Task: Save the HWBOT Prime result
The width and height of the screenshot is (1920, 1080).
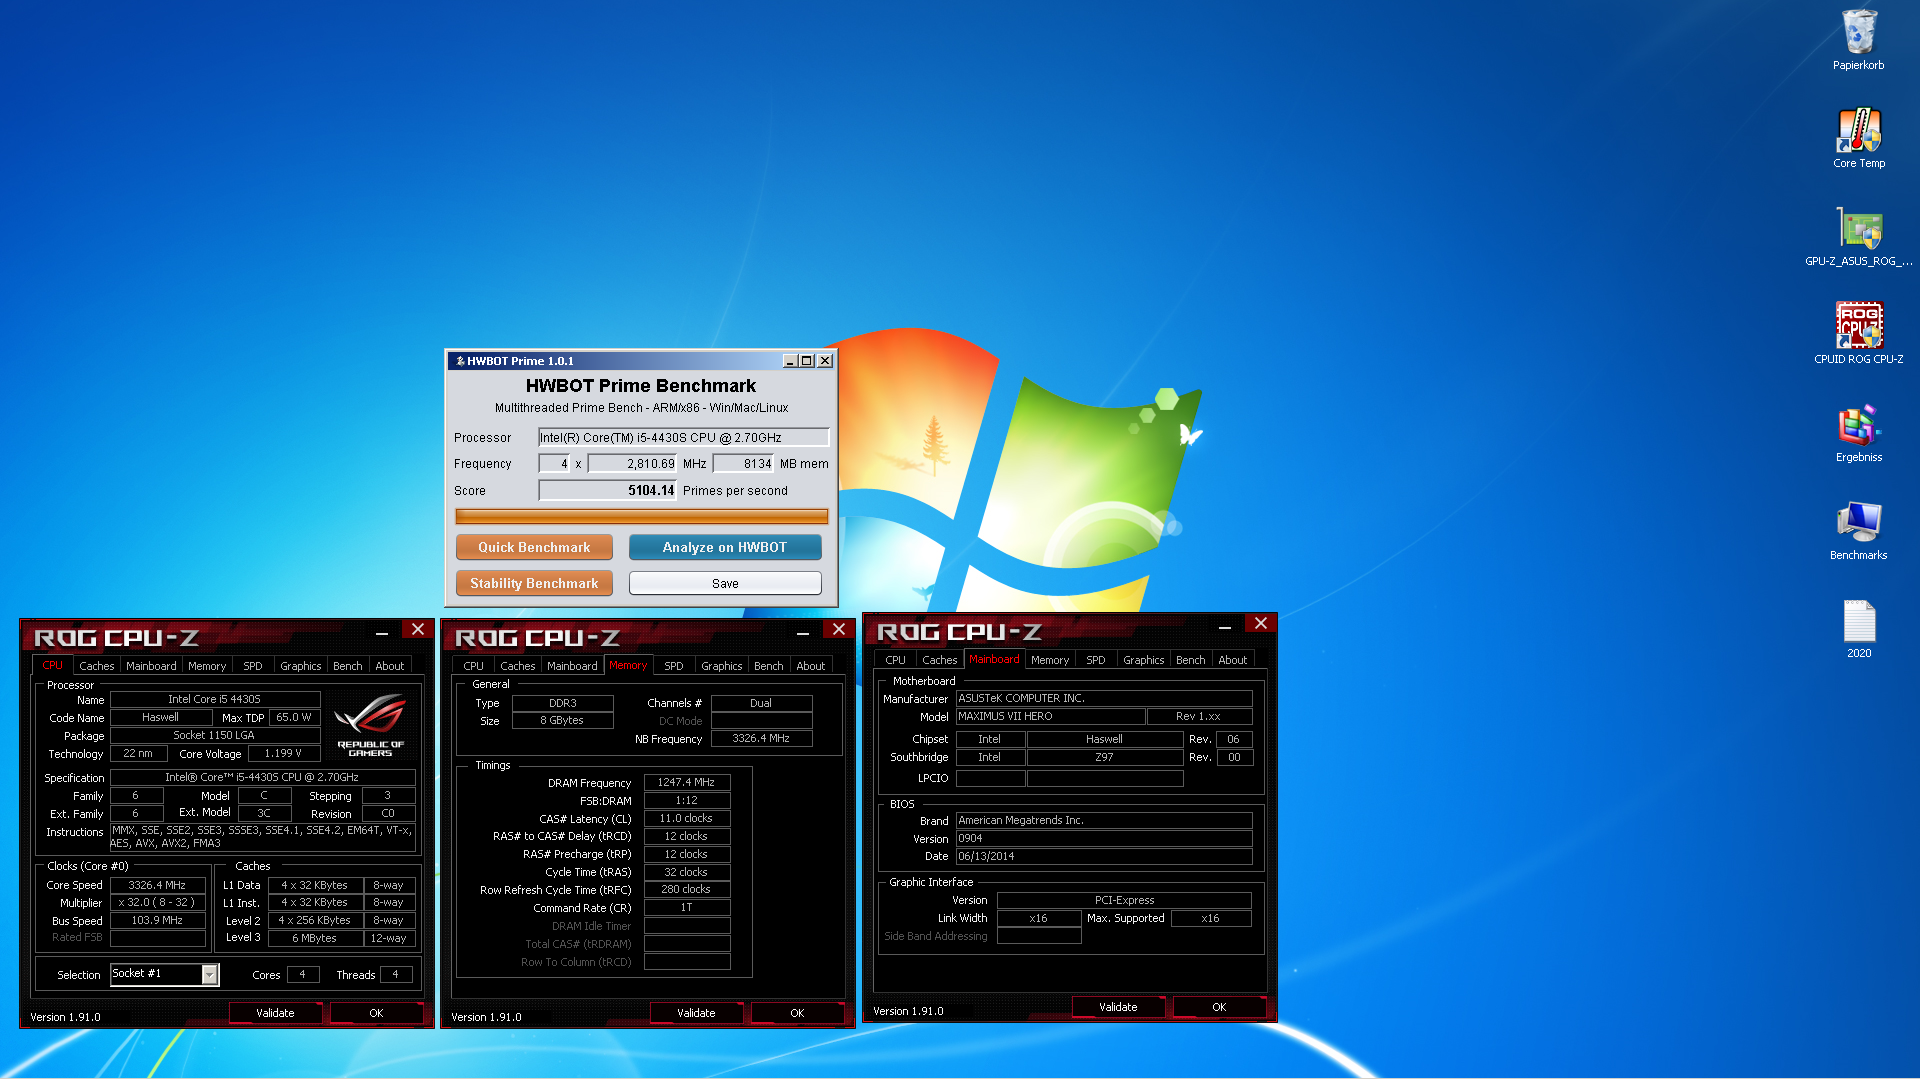Action: point(725,583)
